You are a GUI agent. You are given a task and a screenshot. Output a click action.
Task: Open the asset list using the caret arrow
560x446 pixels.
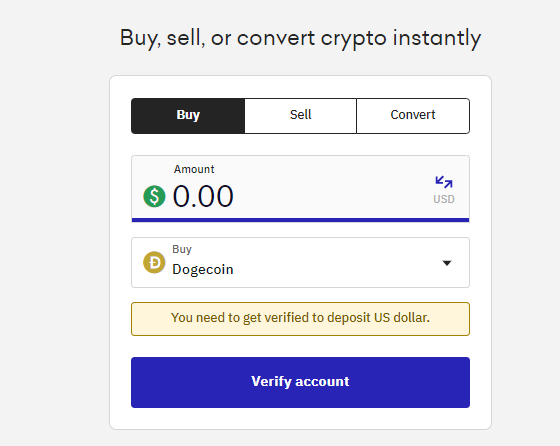(x=447, y=263)
